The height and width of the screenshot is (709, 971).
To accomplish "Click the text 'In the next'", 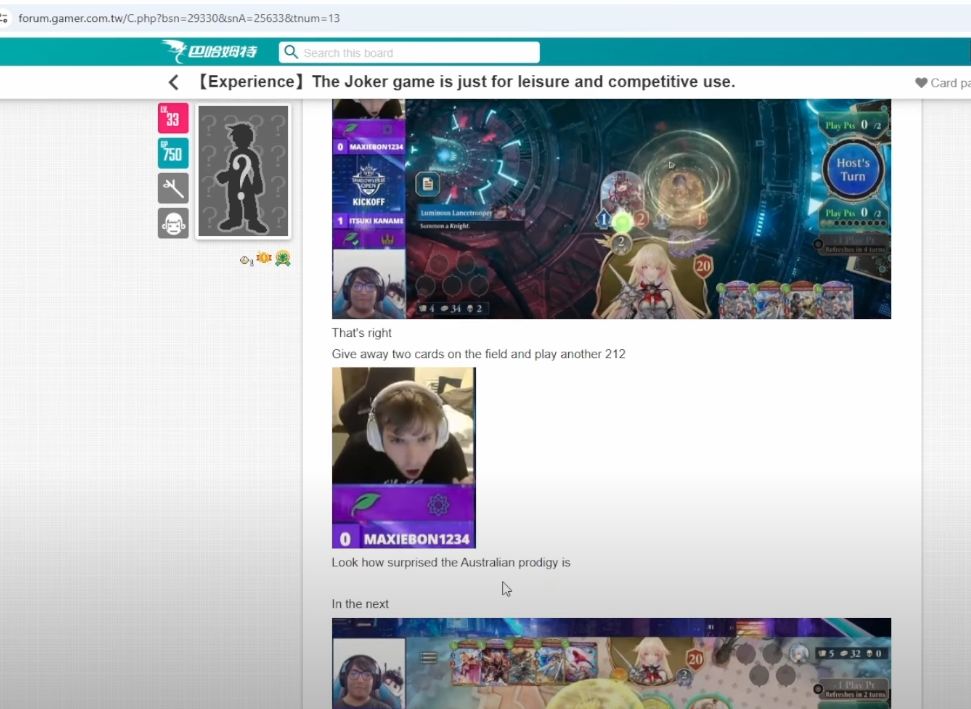I will 360,604.
